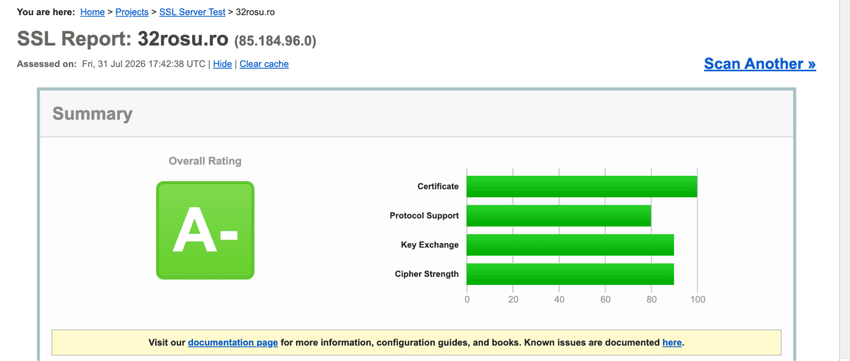Open the documentation page link

(x=233, y=343)
